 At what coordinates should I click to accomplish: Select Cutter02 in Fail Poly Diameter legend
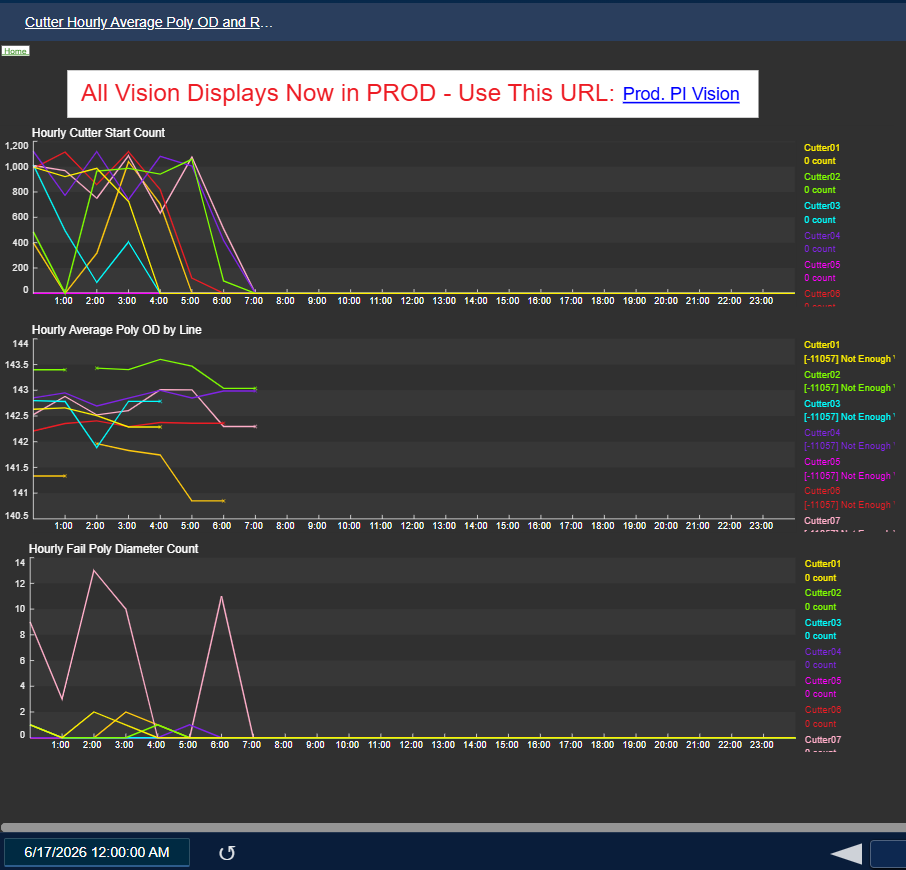[822, 593]
